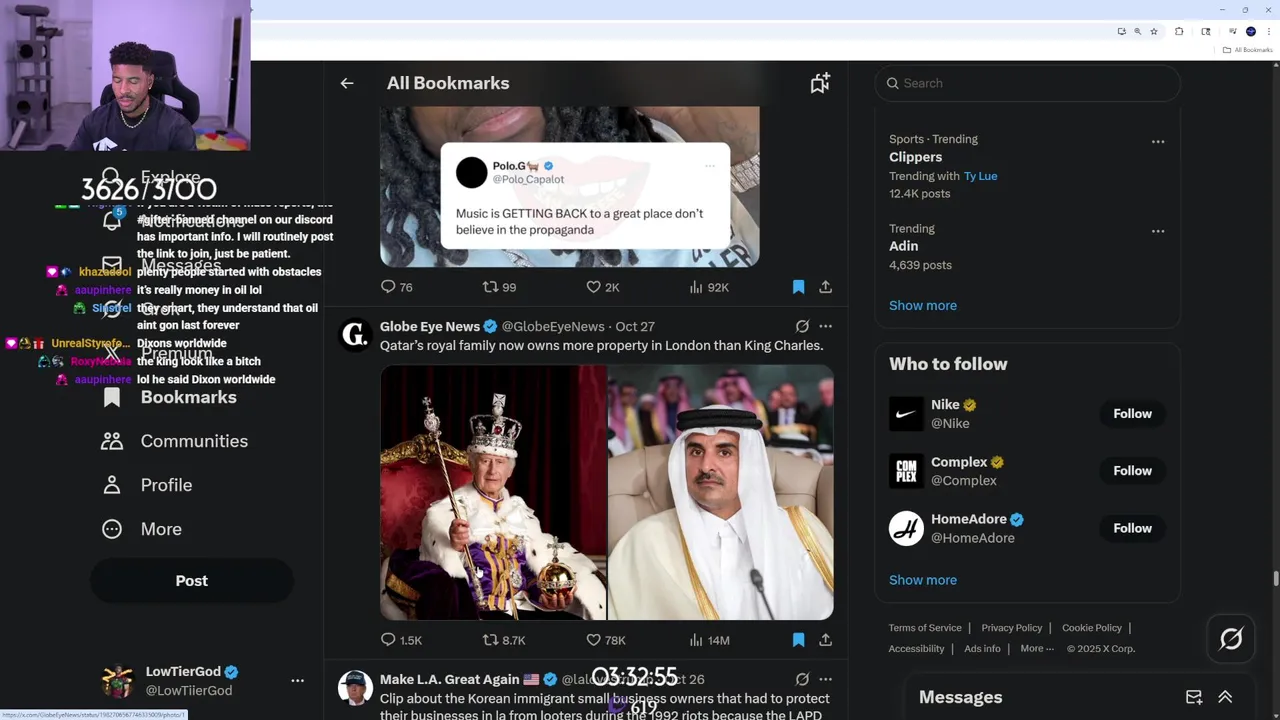Open Grok explain icon on Make L.A. Great Again post
Screen dimensions: 1280x720
[x=802, y=679]
